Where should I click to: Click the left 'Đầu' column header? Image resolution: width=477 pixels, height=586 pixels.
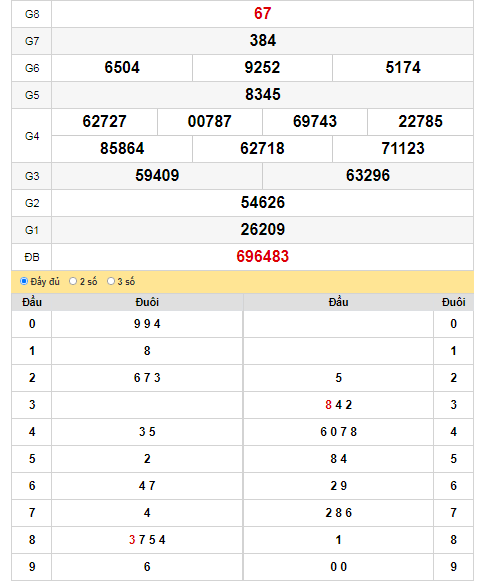point(32,302)
